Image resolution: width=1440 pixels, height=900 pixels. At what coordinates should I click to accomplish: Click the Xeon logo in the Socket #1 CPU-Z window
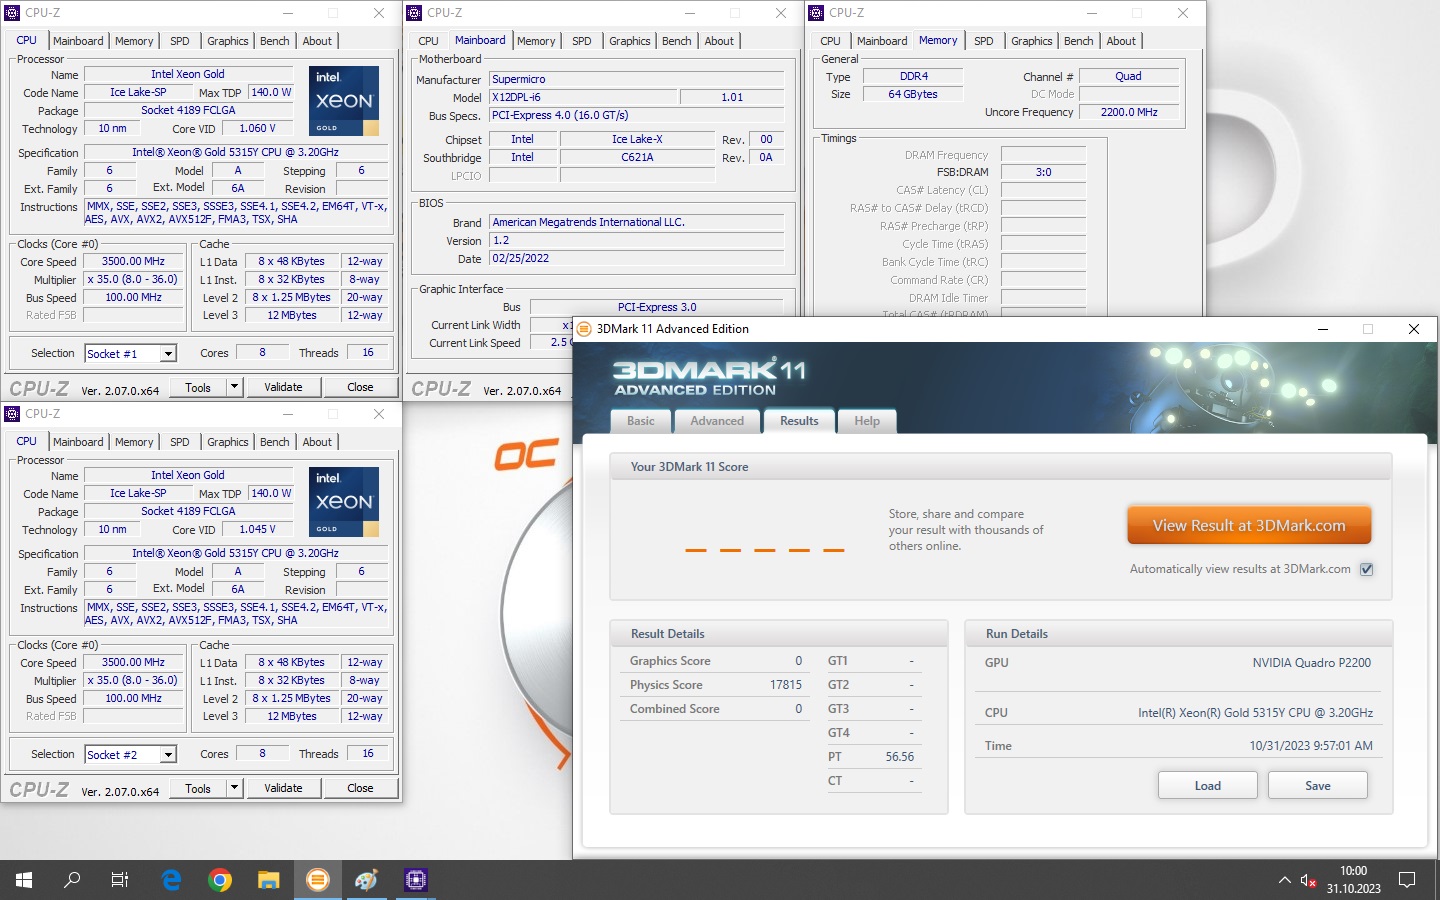[x=344, y=101]
